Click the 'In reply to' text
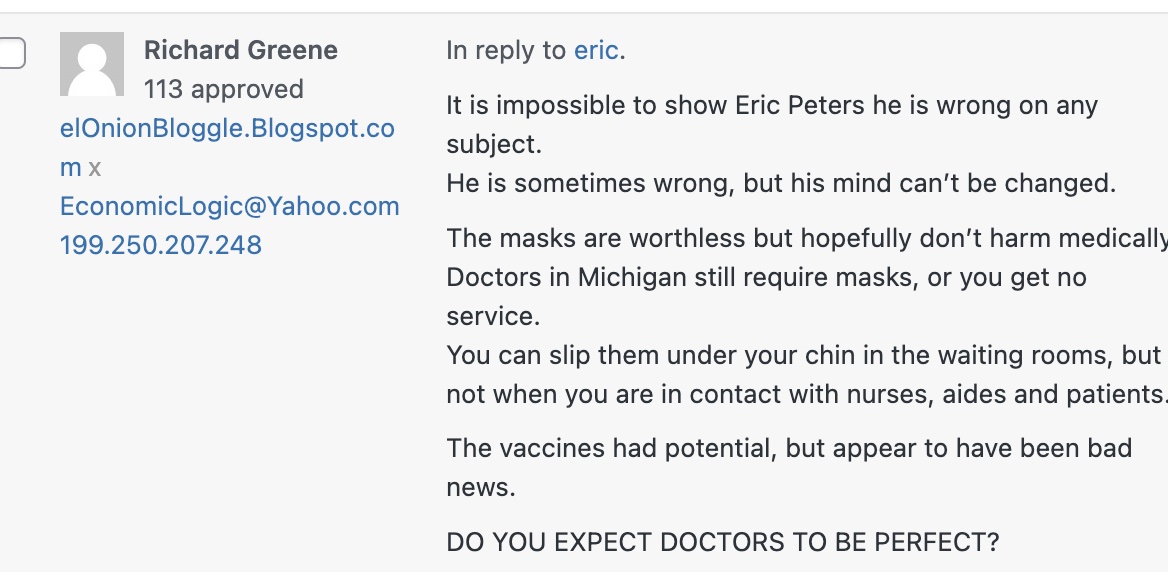Viewport: 1168px width, 572px height. tap(506, 51)
